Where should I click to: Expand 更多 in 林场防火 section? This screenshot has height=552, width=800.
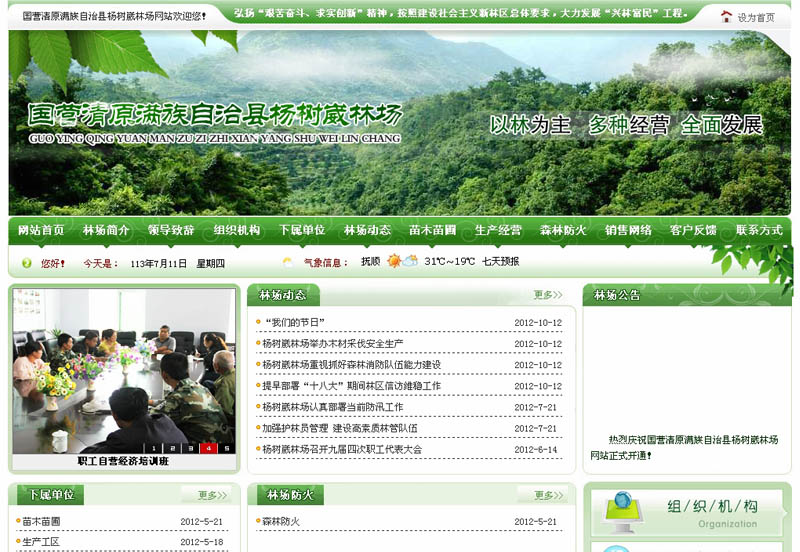(x=547, y=495)
